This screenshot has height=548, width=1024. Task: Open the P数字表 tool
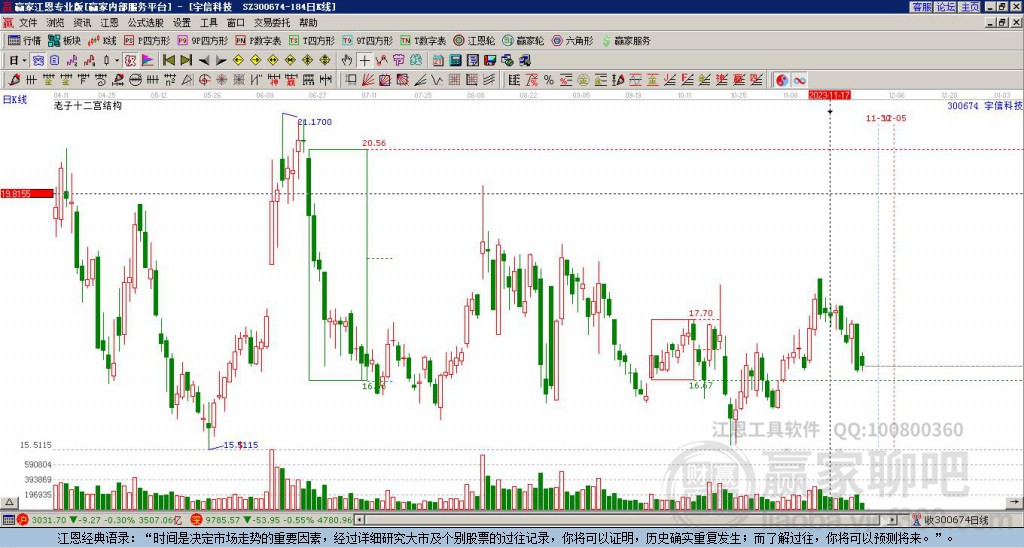coord(258,40)
